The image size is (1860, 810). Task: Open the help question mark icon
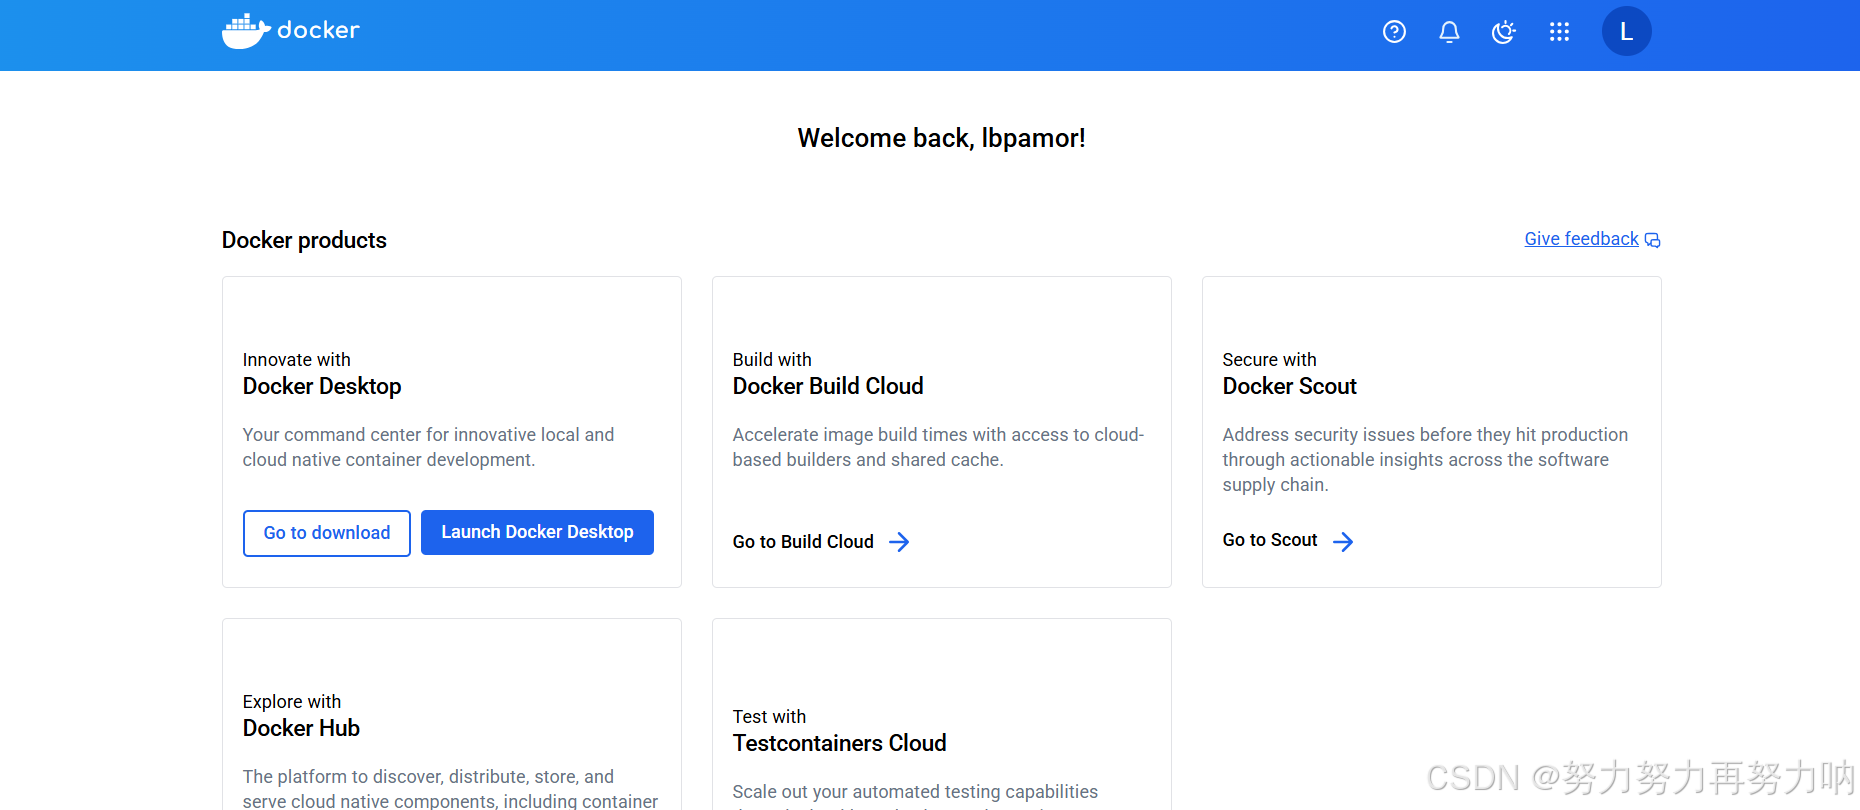coord(1394,32)
